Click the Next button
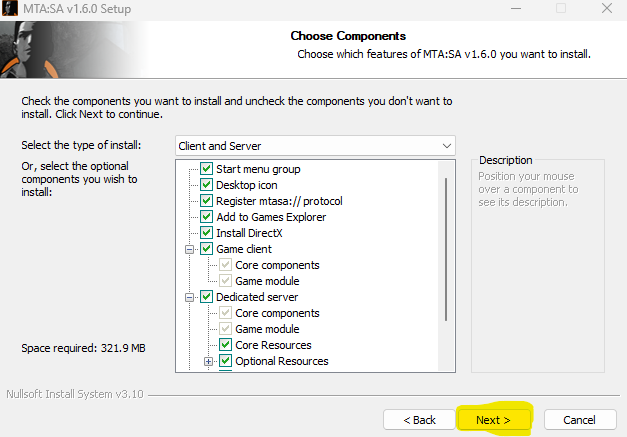Image resolution: width=627 pixels, height=437 pixels. (x=493, y=420)
